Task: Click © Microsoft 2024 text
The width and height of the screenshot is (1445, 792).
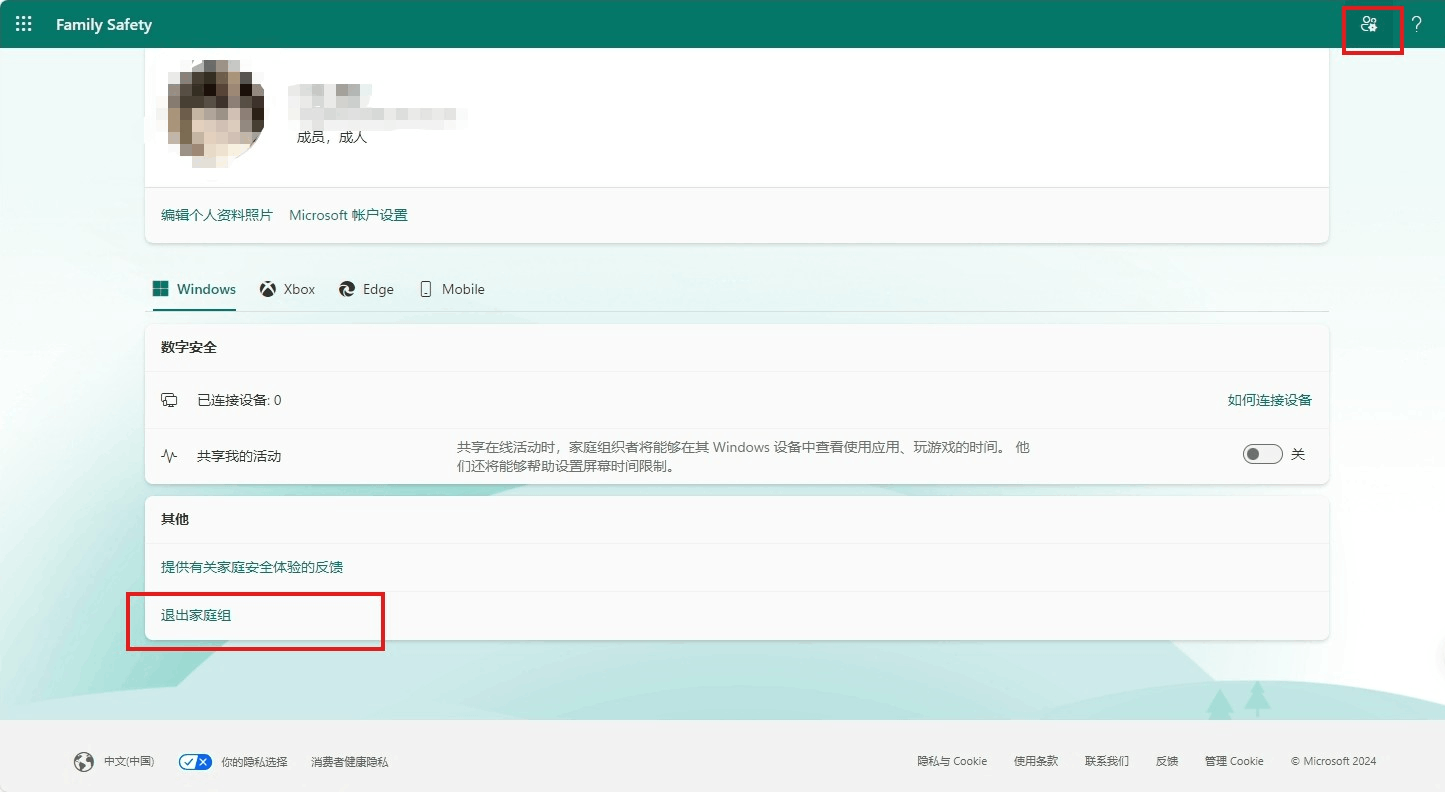Action: 1333,761
